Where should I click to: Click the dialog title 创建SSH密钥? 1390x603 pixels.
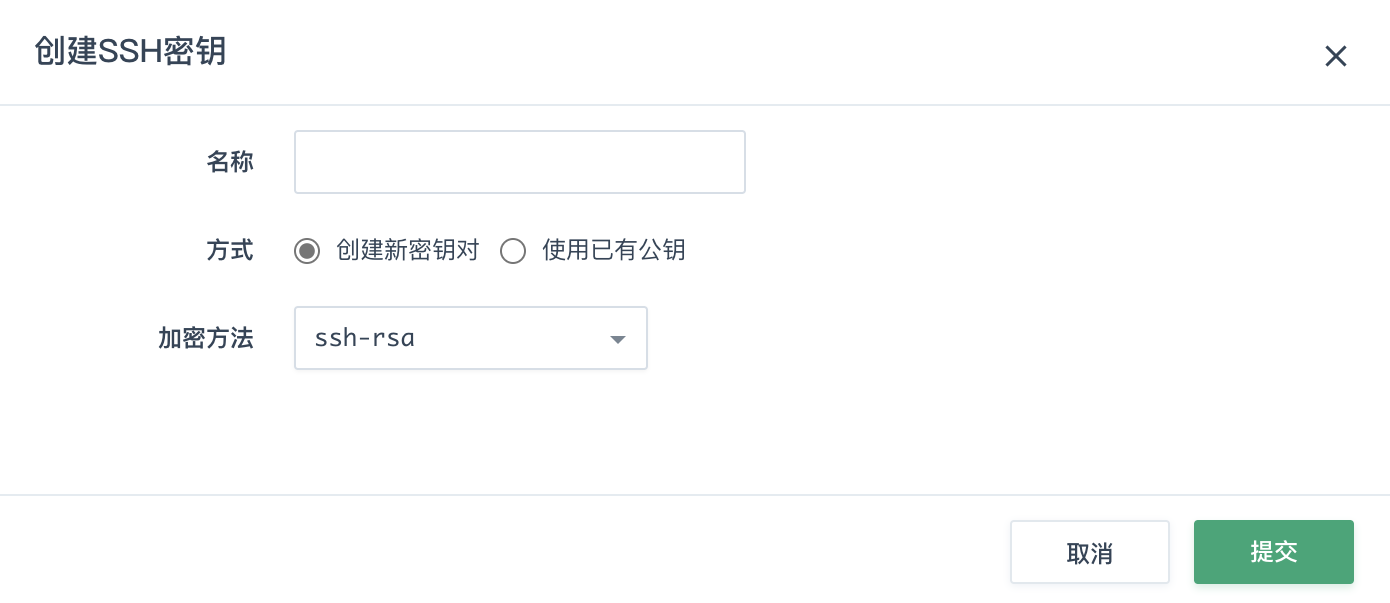pos(130,52)
